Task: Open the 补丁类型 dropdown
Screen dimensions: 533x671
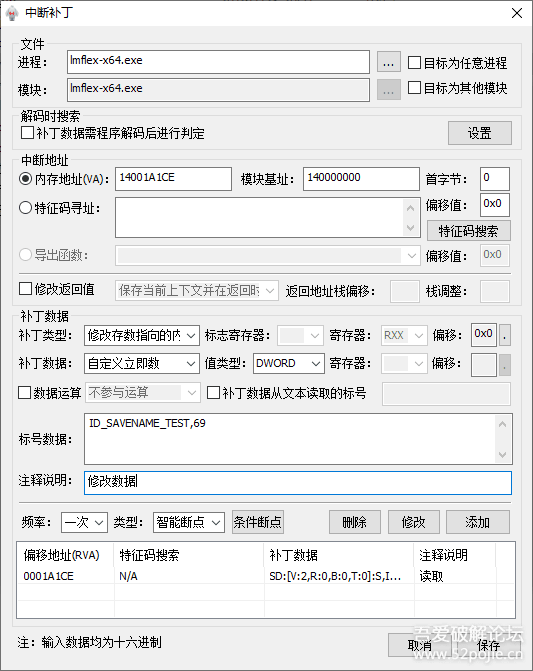Action: [x=142, y=336]
